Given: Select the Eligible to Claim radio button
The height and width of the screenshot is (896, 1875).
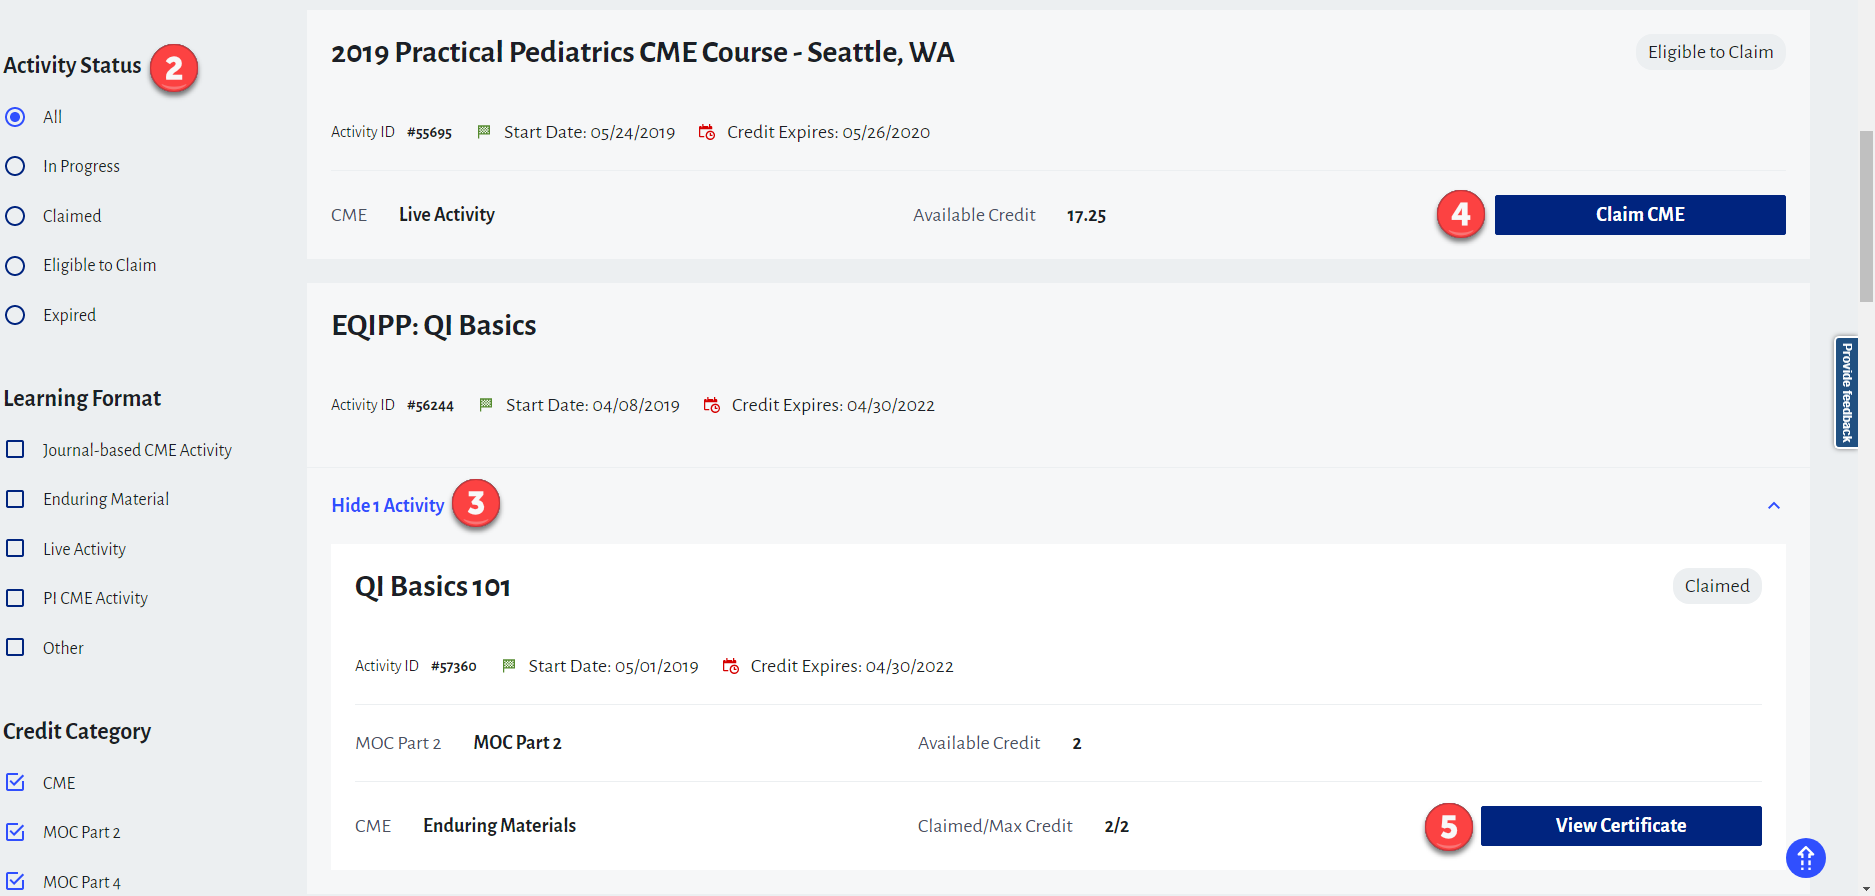Looking at the screenshot, I should pyautogui.click(x=15, y=266).
